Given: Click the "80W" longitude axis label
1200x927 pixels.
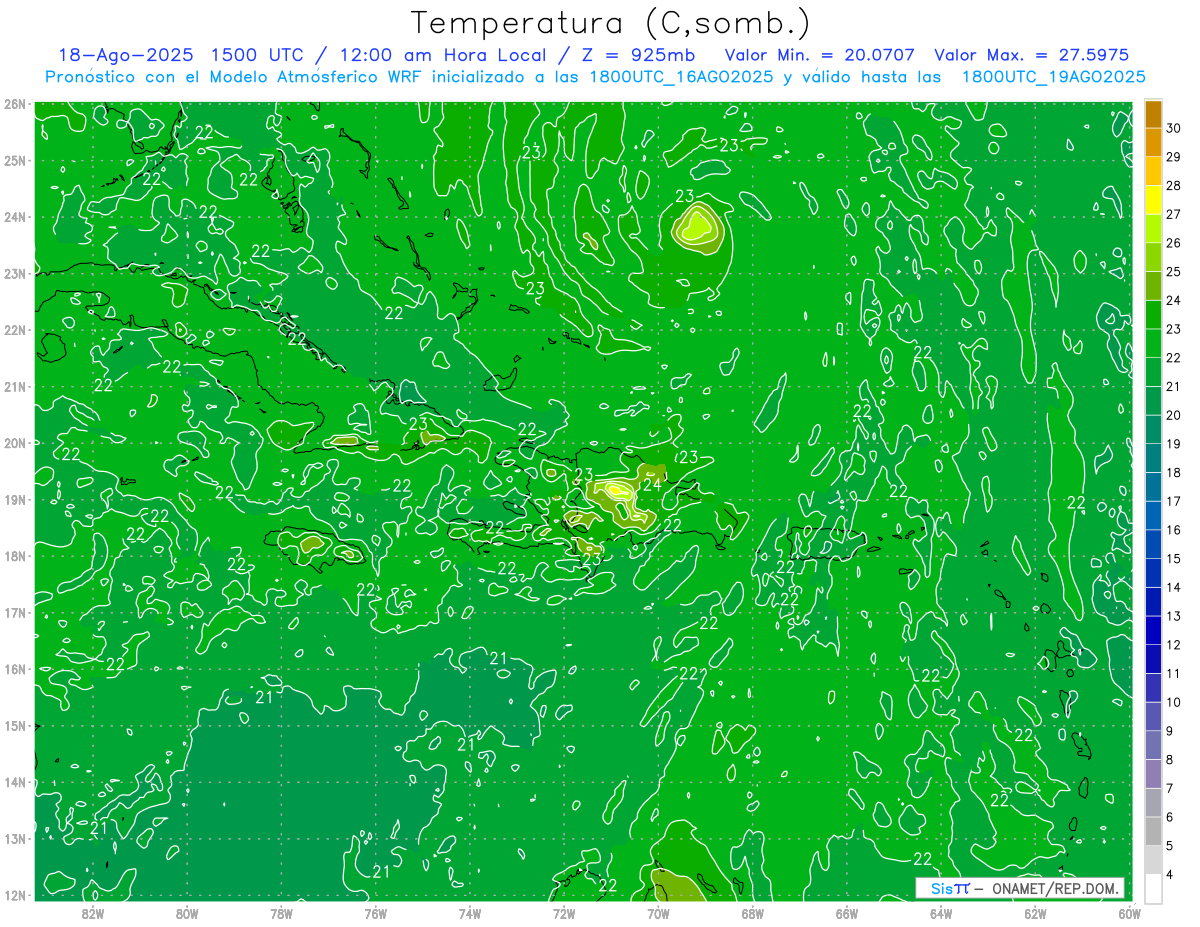Looking at the screenshot, I should point(187,913).
